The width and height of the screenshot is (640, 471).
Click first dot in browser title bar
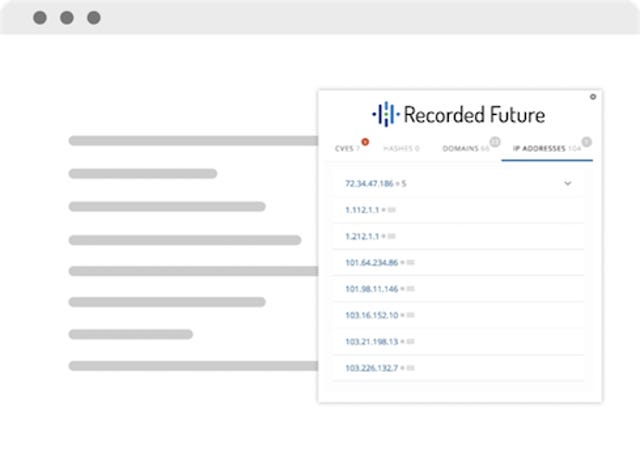40,18
